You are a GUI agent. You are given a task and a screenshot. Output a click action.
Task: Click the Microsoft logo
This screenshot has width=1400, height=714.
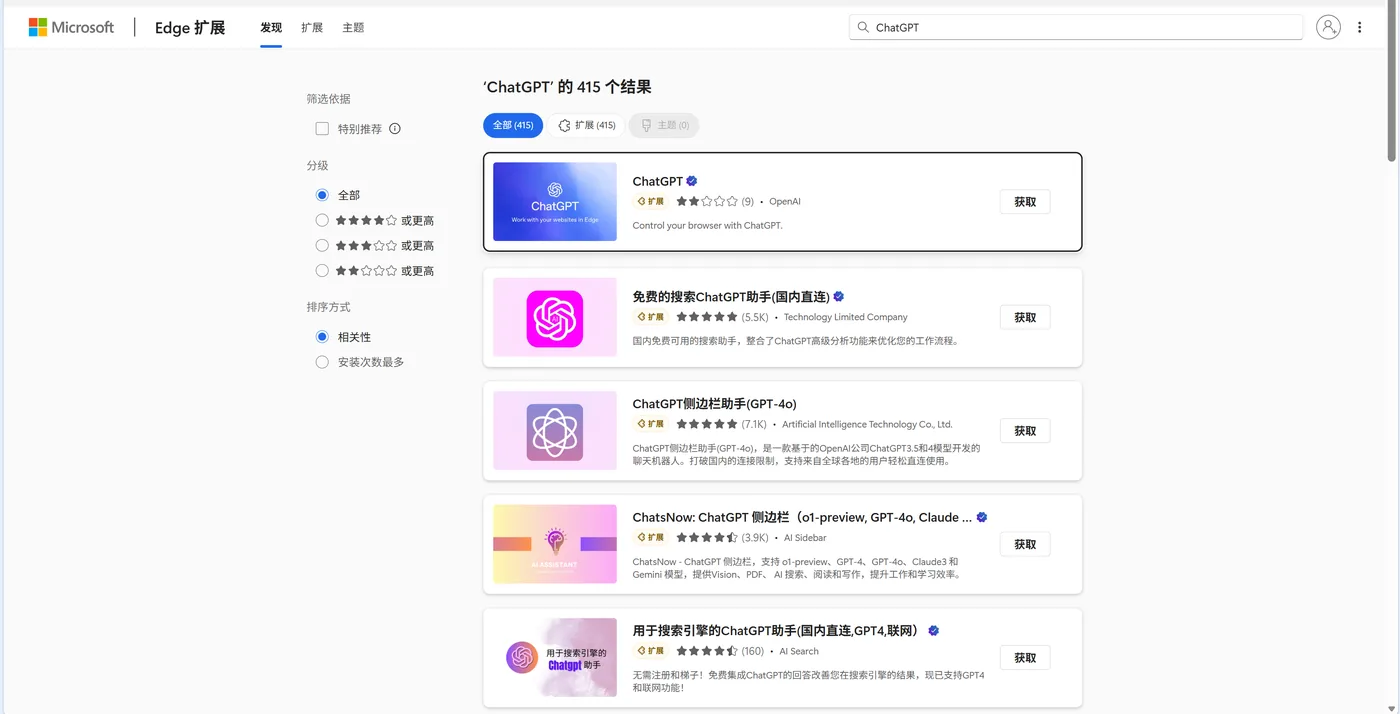click(71, 27)
